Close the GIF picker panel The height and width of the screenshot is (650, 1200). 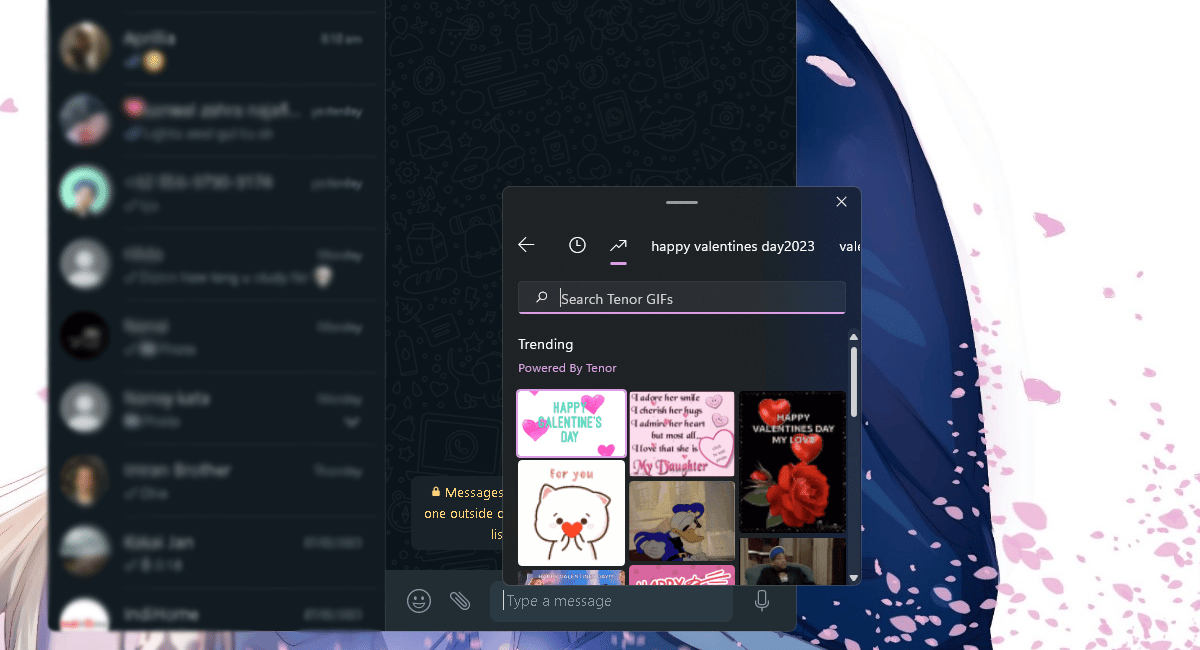(x=841, y=202)
